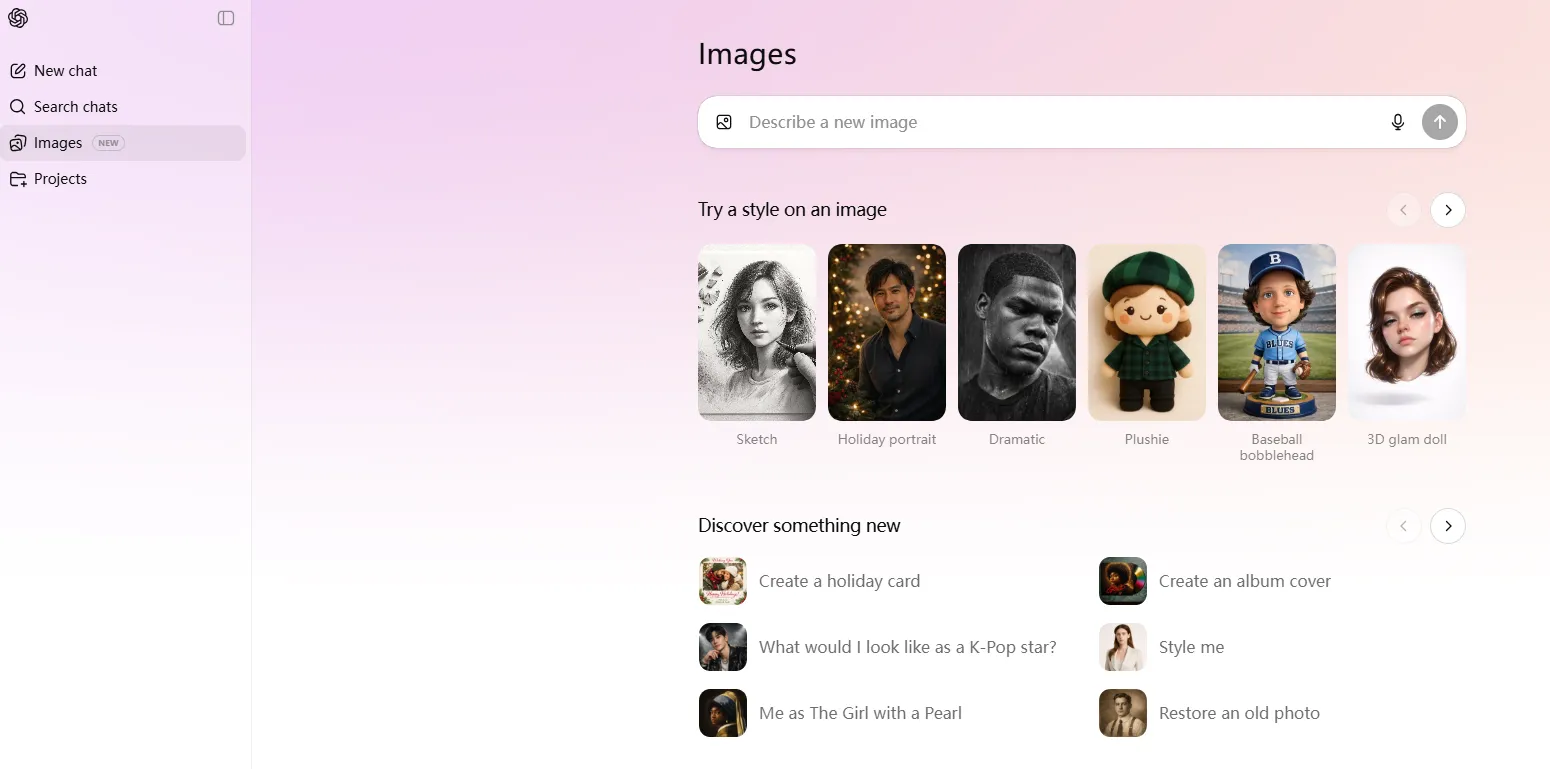Viewport: 1550px width, 769px height.
Task: Click the right arrow next to Discover something new
Action: point(1447,525)
